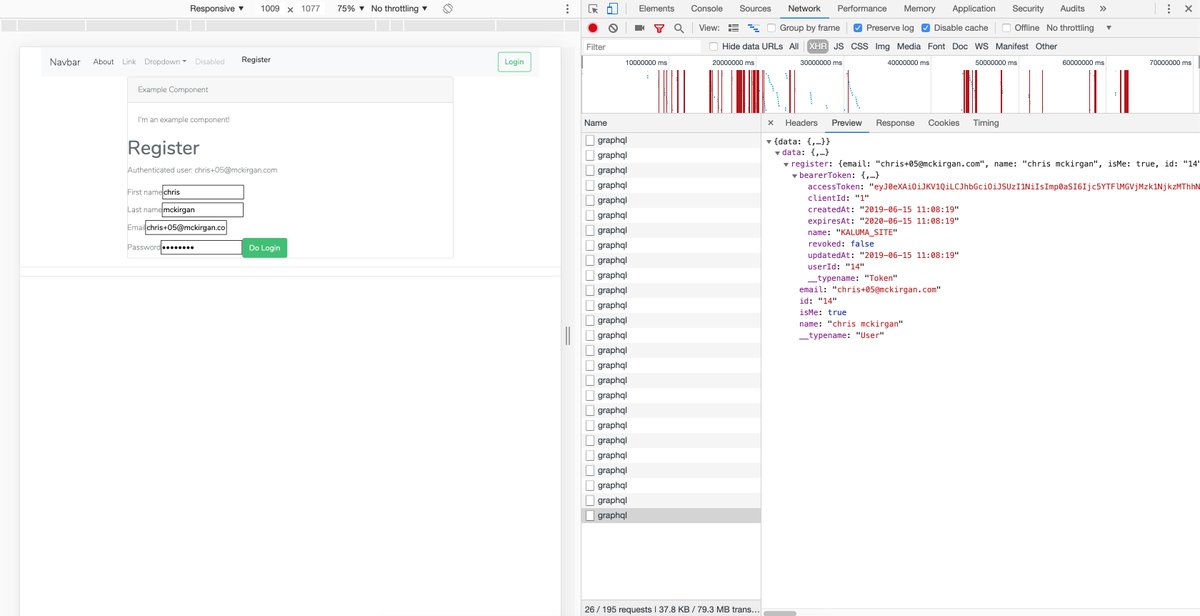Image resolution: width=1200 pixels, height=616 pixels.
Task: Click the Name column header
Action: pyautogui.click(x=671, y=123)
